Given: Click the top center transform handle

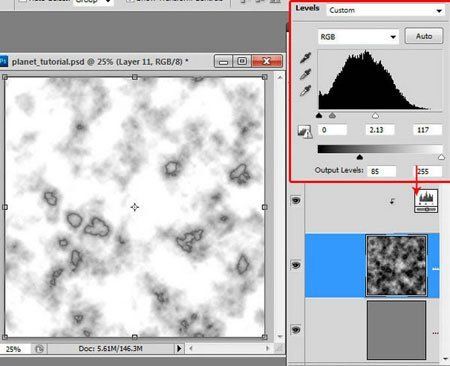Looking at the screenshot, I should pos(135,77).
